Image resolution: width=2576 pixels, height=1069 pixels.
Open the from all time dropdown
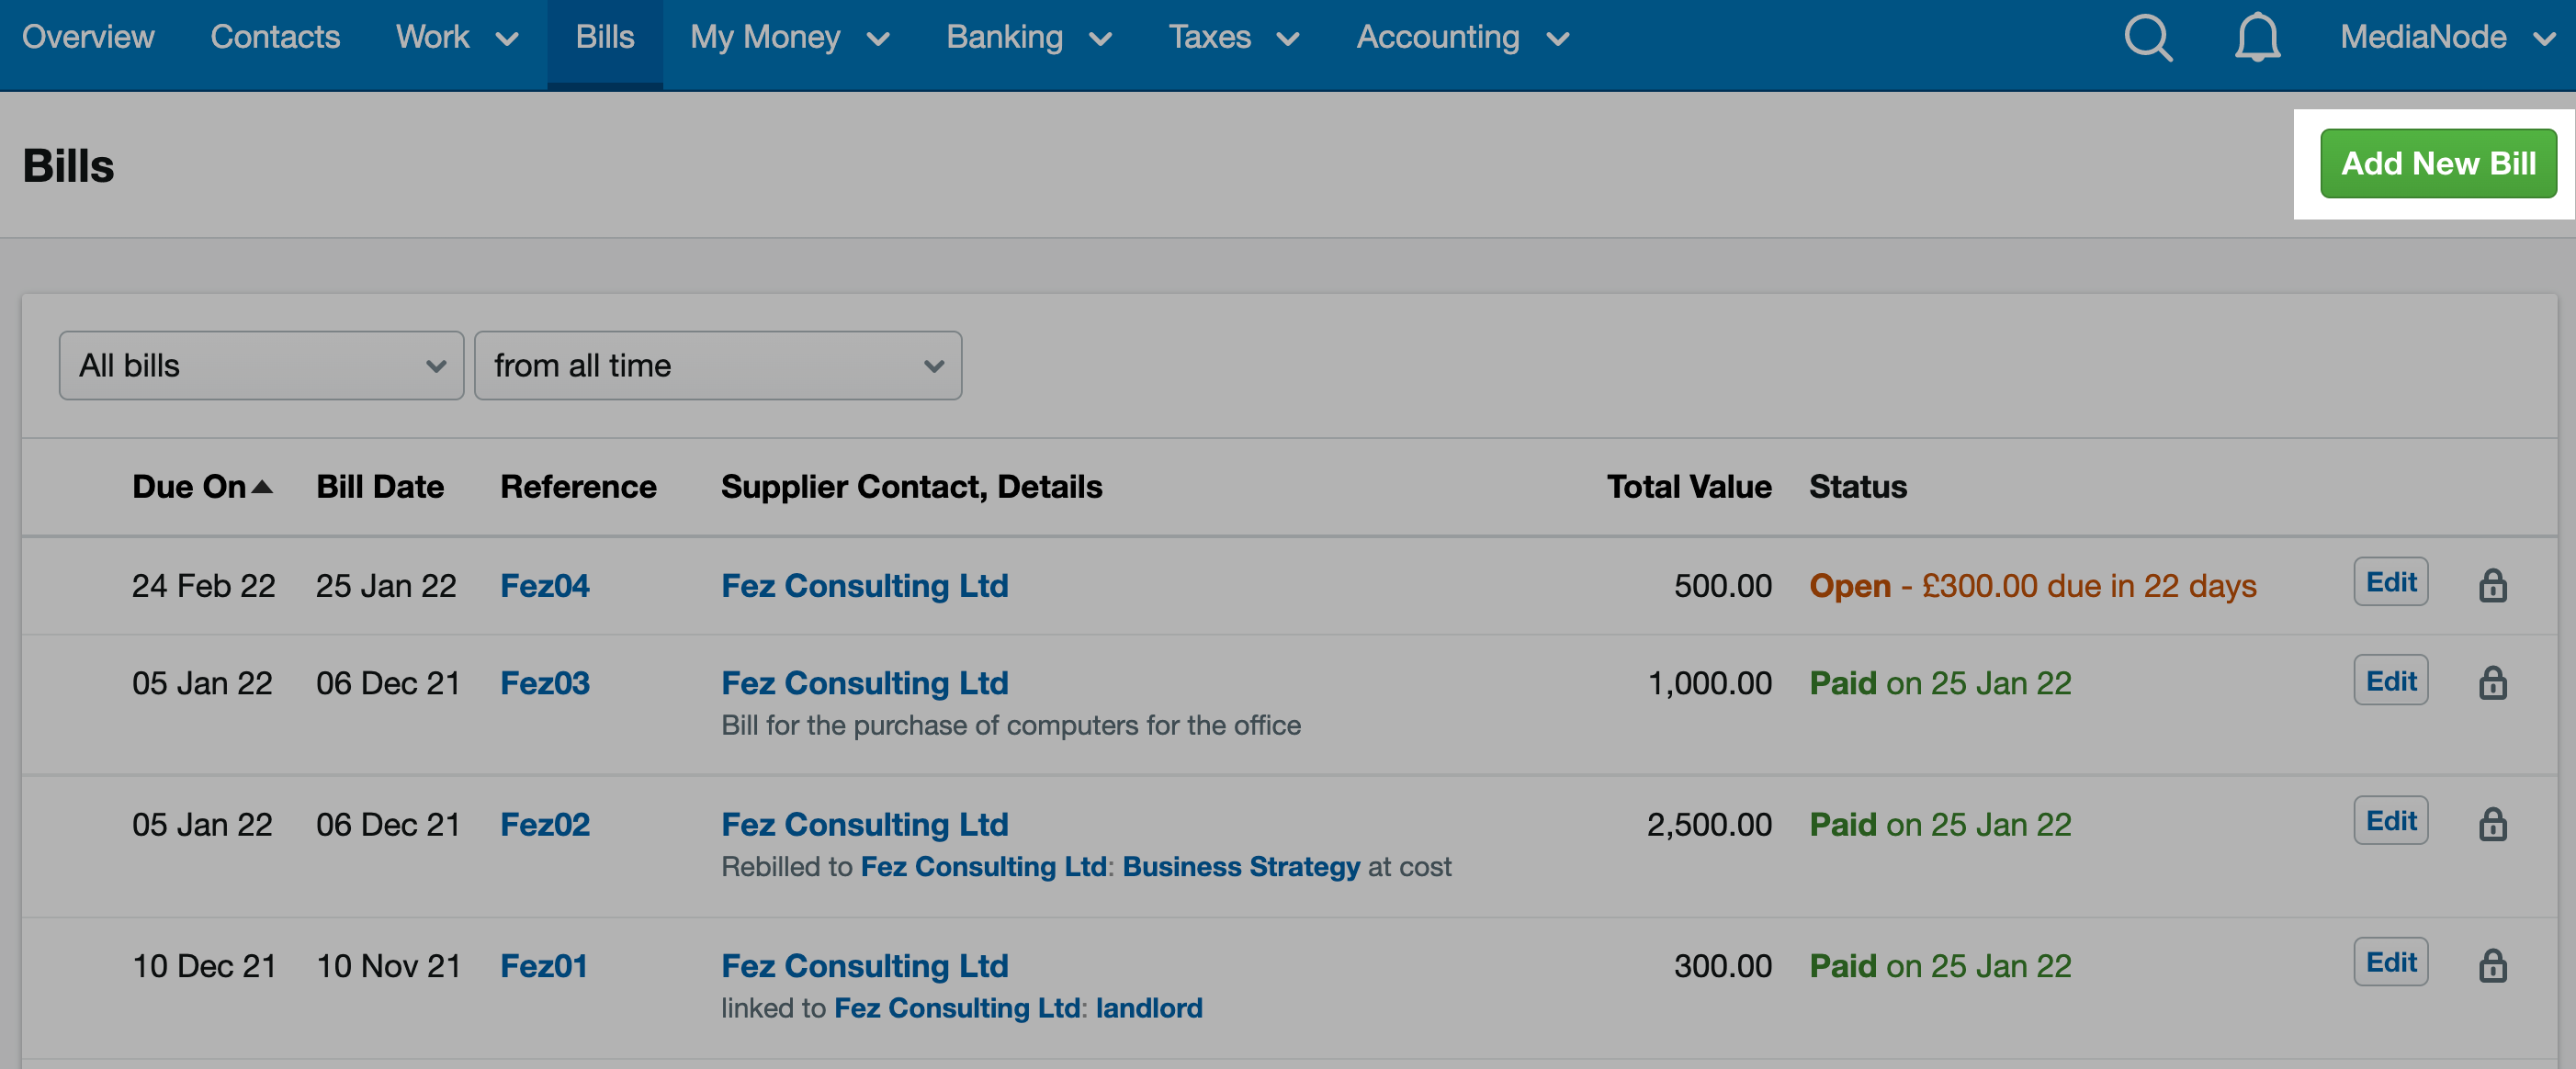point(718,366)
